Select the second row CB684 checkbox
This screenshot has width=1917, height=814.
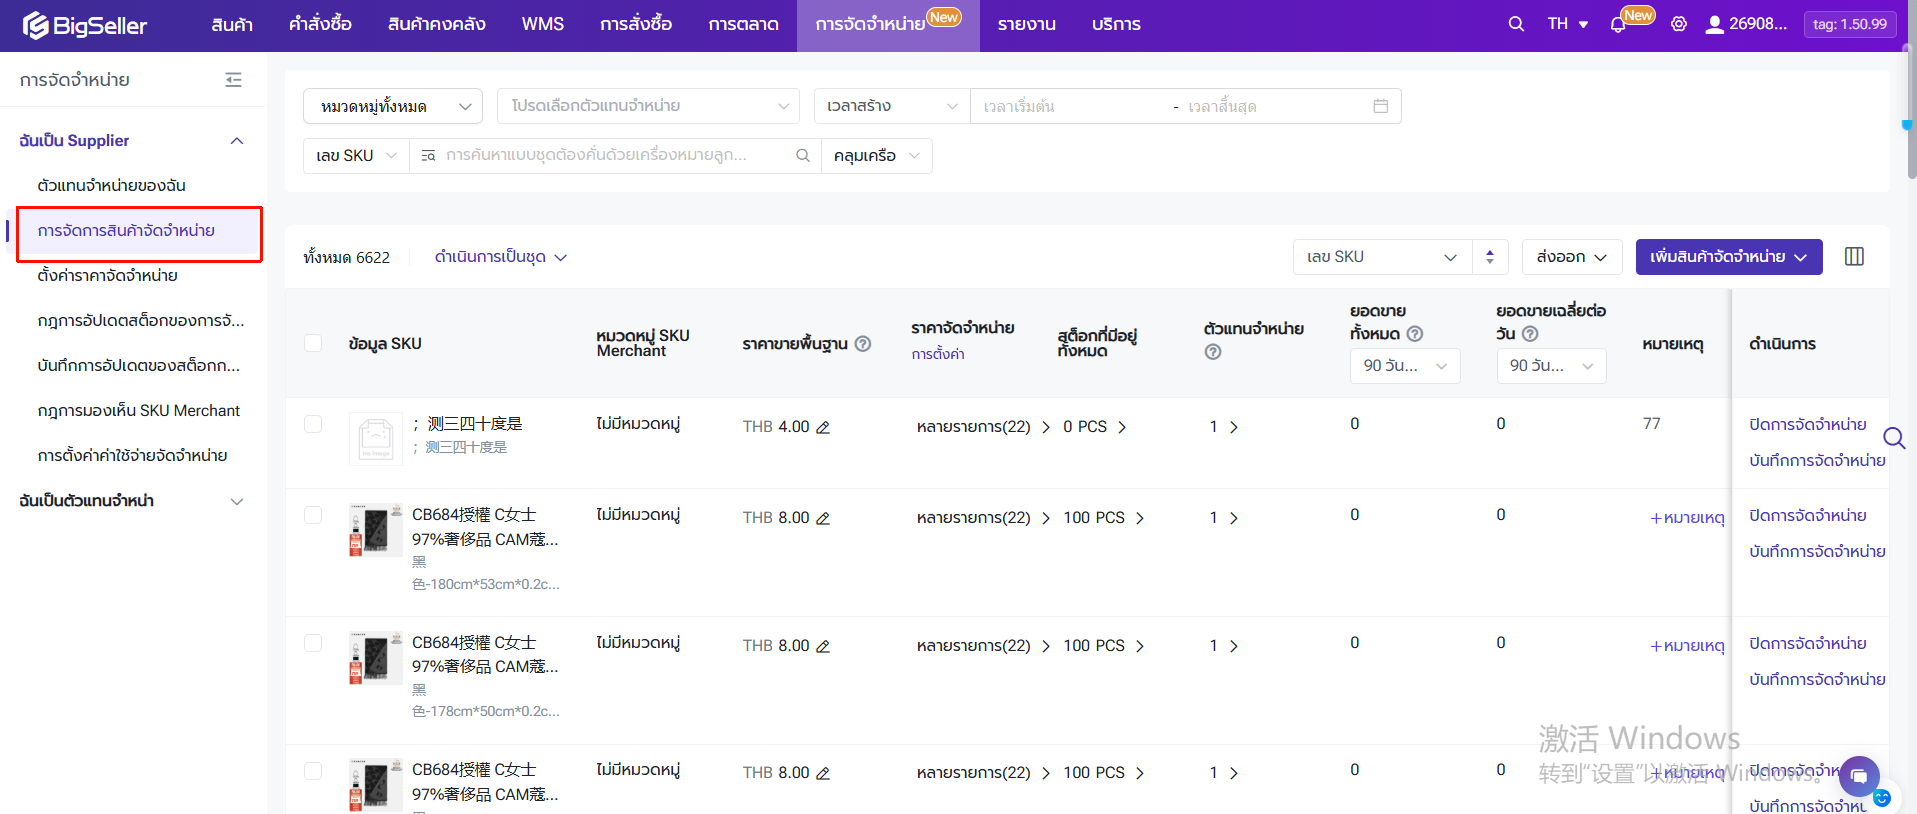313,515
